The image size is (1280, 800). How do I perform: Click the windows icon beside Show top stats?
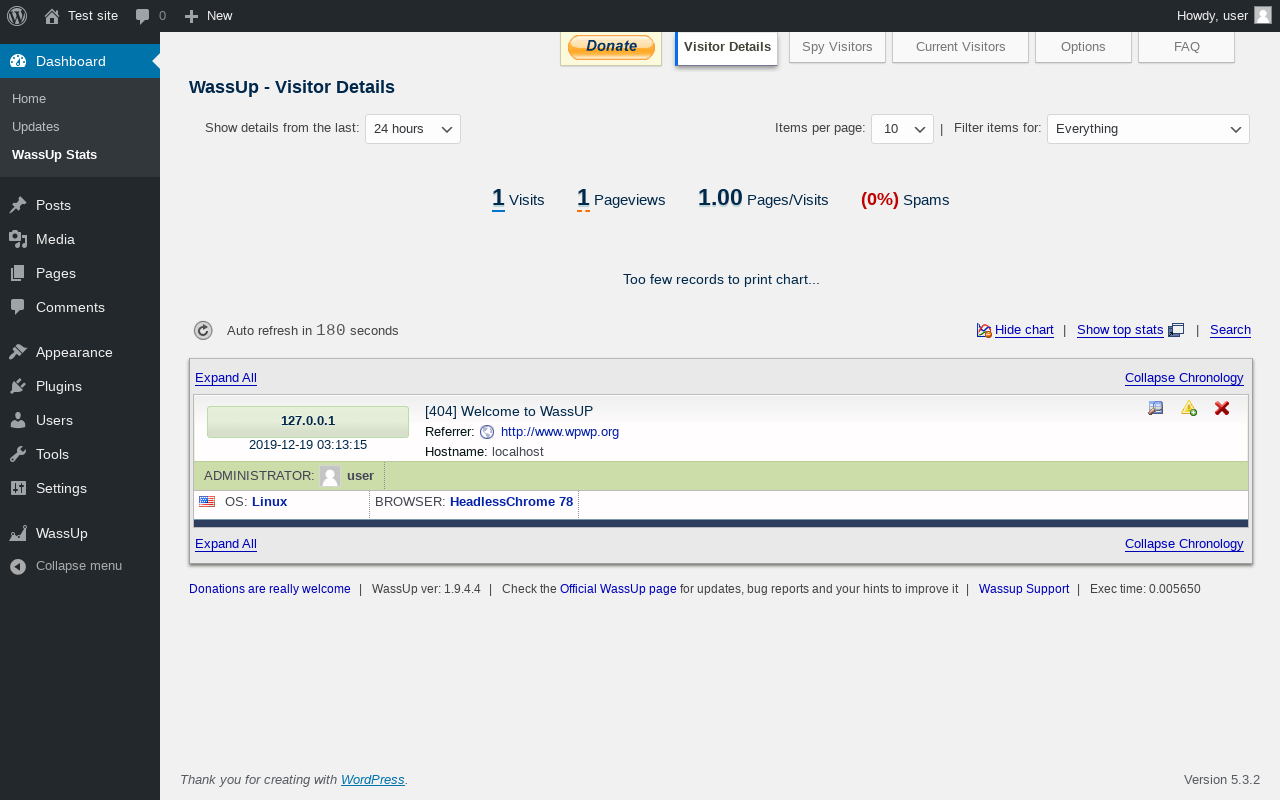tap(1176, 330)
